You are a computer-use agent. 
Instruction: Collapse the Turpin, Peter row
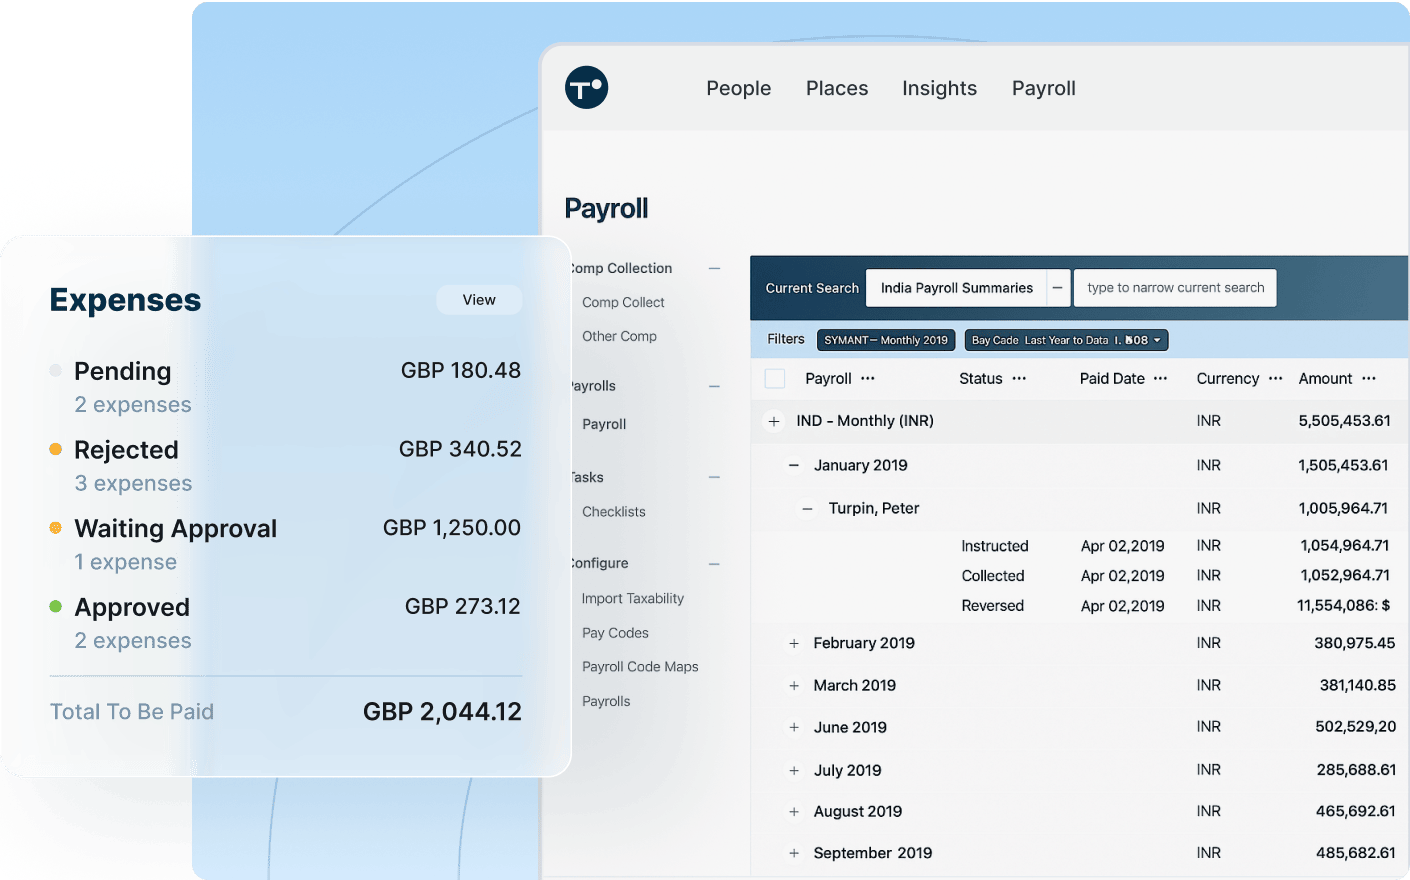(808, 509)
